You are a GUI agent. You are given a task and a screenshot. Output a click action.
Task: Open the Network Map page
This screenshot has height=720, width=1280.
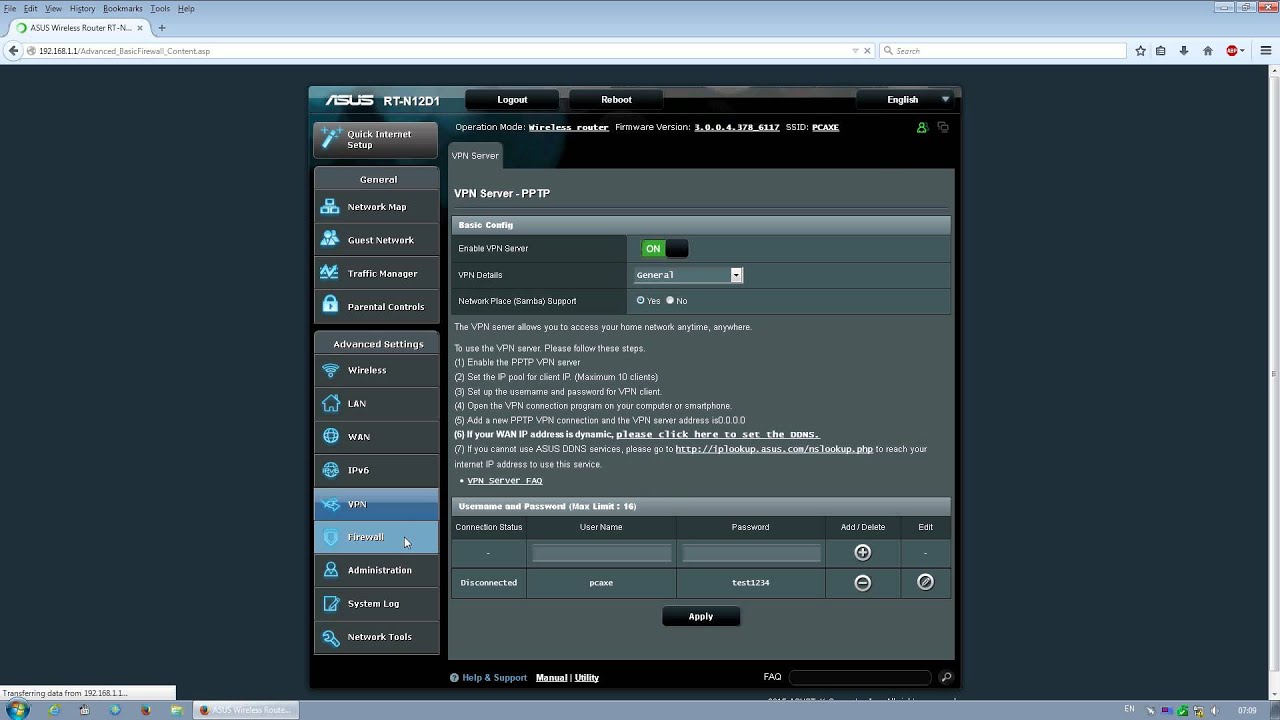(376, 207)
